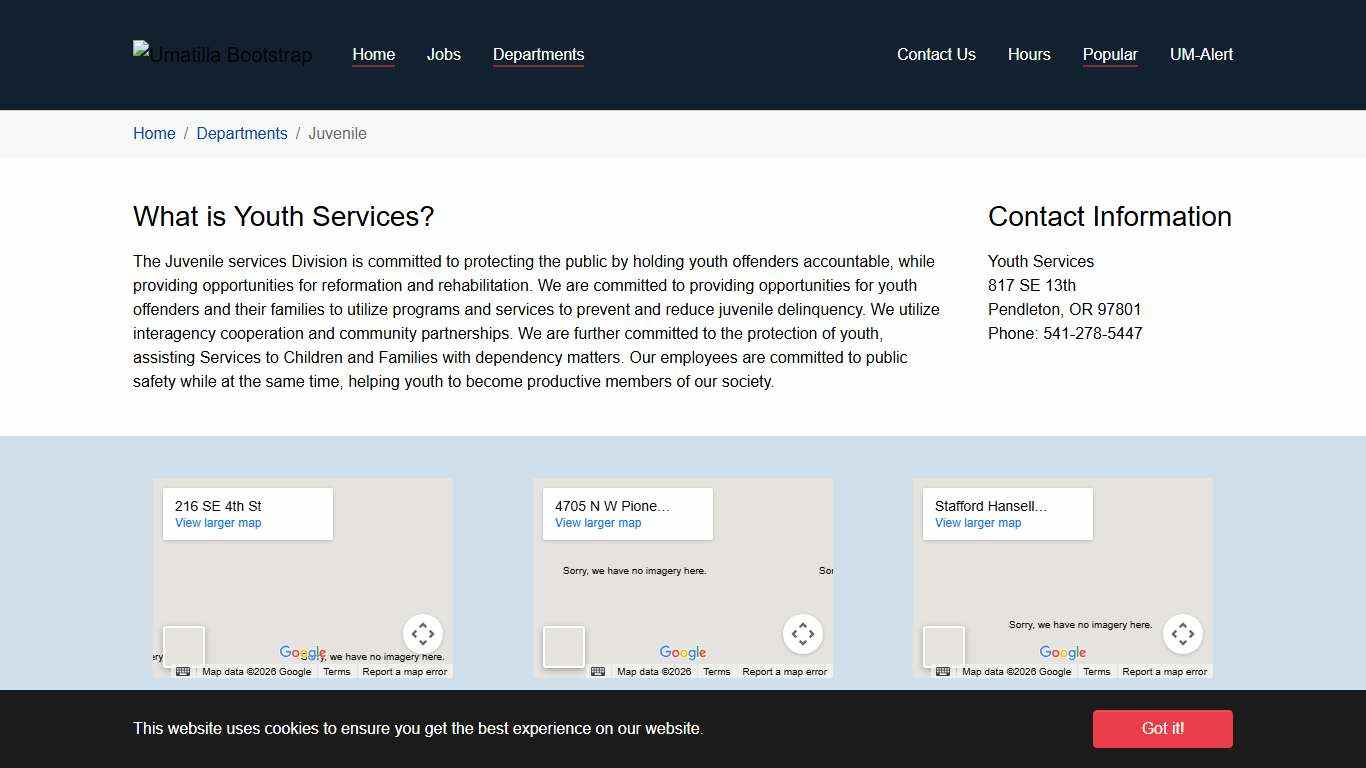Open map camera controls on Stafford Hansell map
This screenshot has height=768, width=1366.
pyautogui.click(x=1183, y=634)
